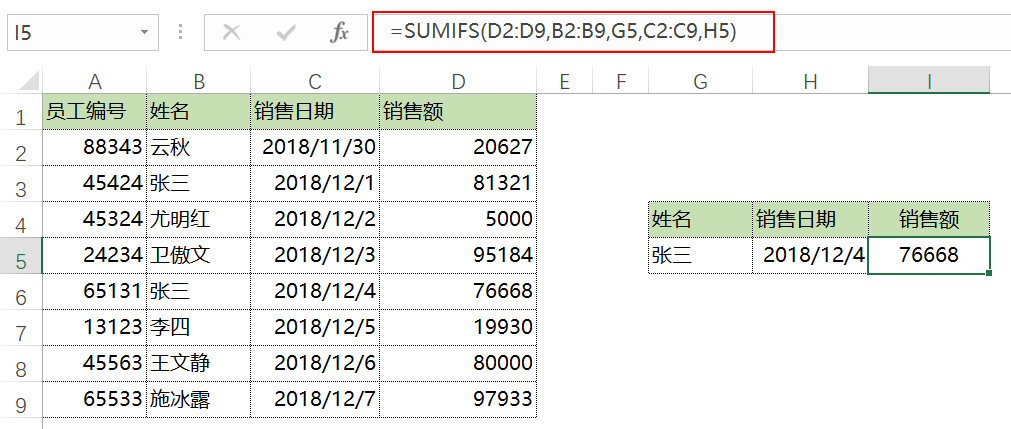Image resolution: width=1011 pixels, height=429 pixels.
Task: Select cell containing 王文静
Action: click(199, 364)
